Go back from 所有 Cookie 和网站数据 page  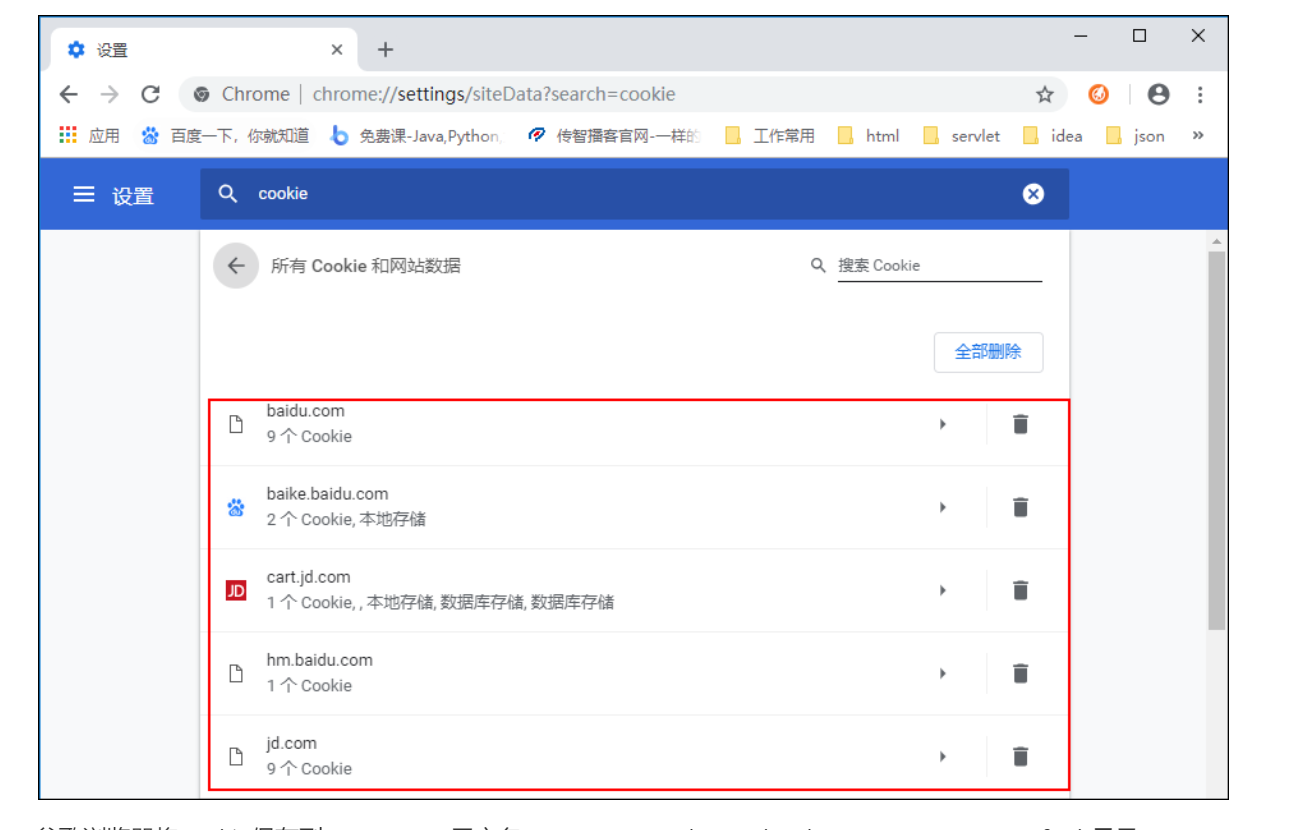pos(236,265)
